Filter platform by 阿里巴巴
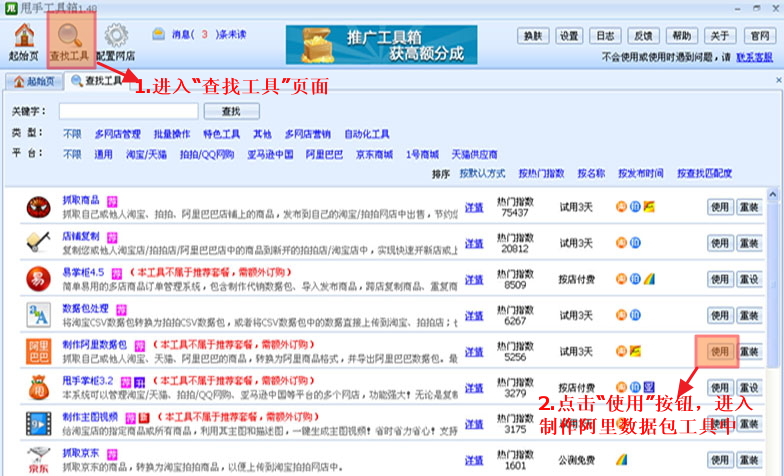Screen dimensions: 784x476 (324, 154)
